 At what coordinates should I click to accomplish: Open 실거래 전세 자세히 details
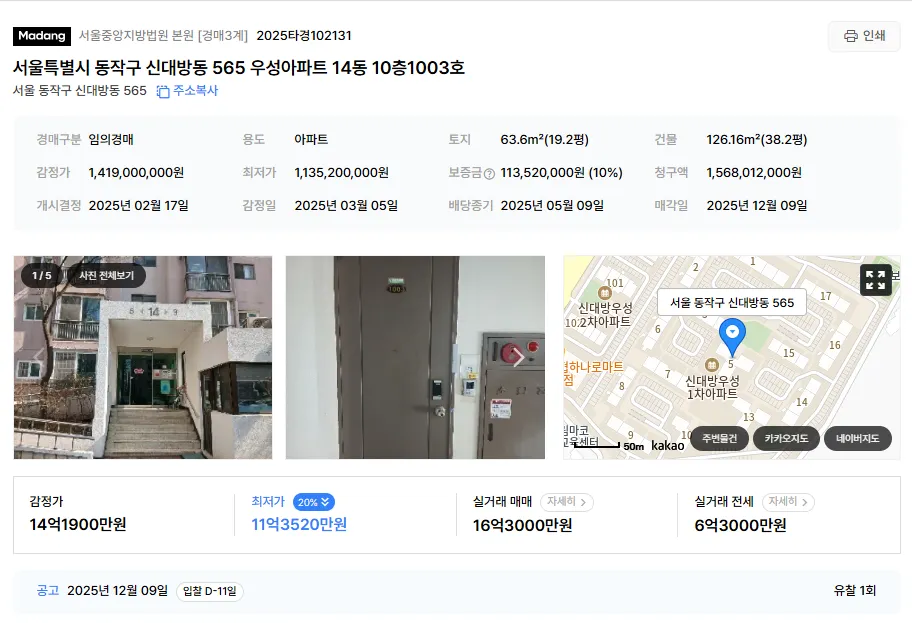tap(788, 501)
